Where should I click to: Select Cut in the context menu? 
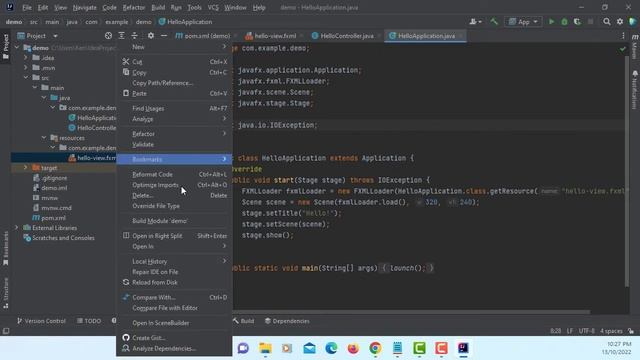[x=174, y=62]
